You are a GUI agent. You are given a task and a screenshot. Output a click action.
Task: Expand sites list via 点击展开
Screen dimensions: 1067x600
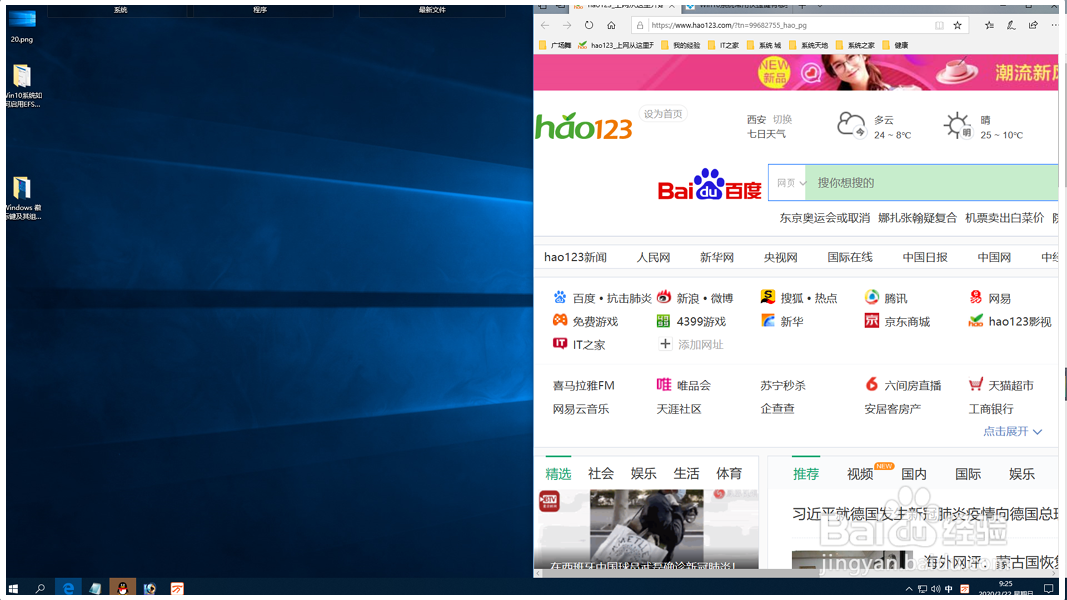click(x=1013, y=431)
